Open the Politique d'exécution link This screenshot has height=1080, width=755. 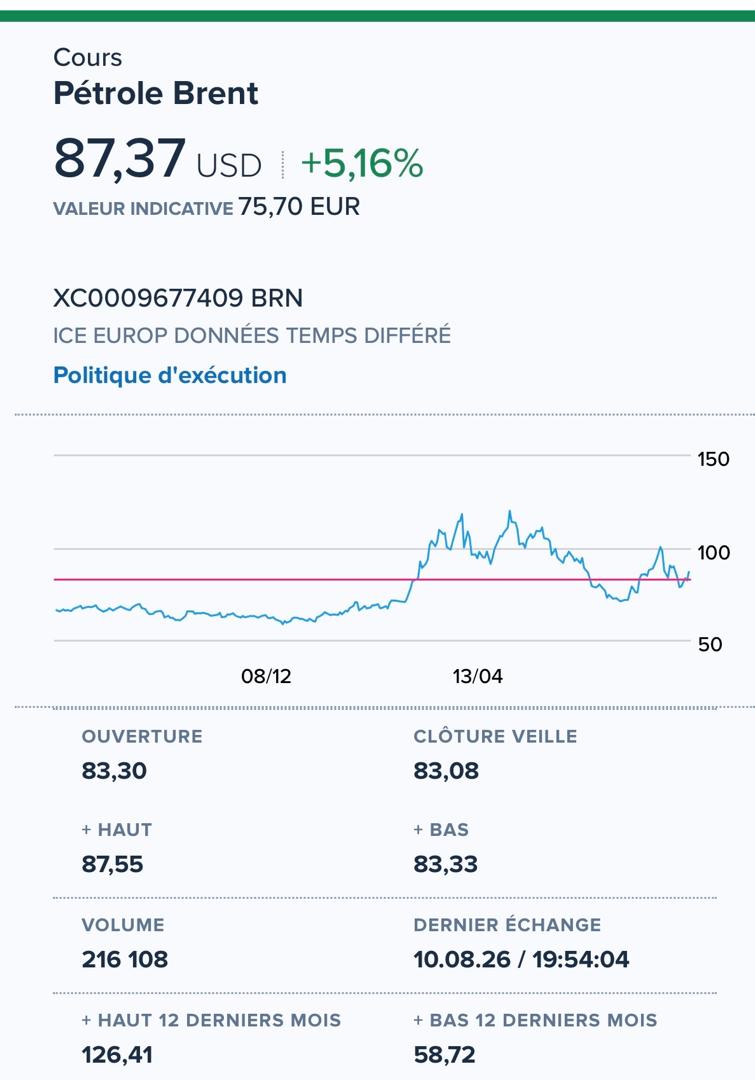click(169, 375)
